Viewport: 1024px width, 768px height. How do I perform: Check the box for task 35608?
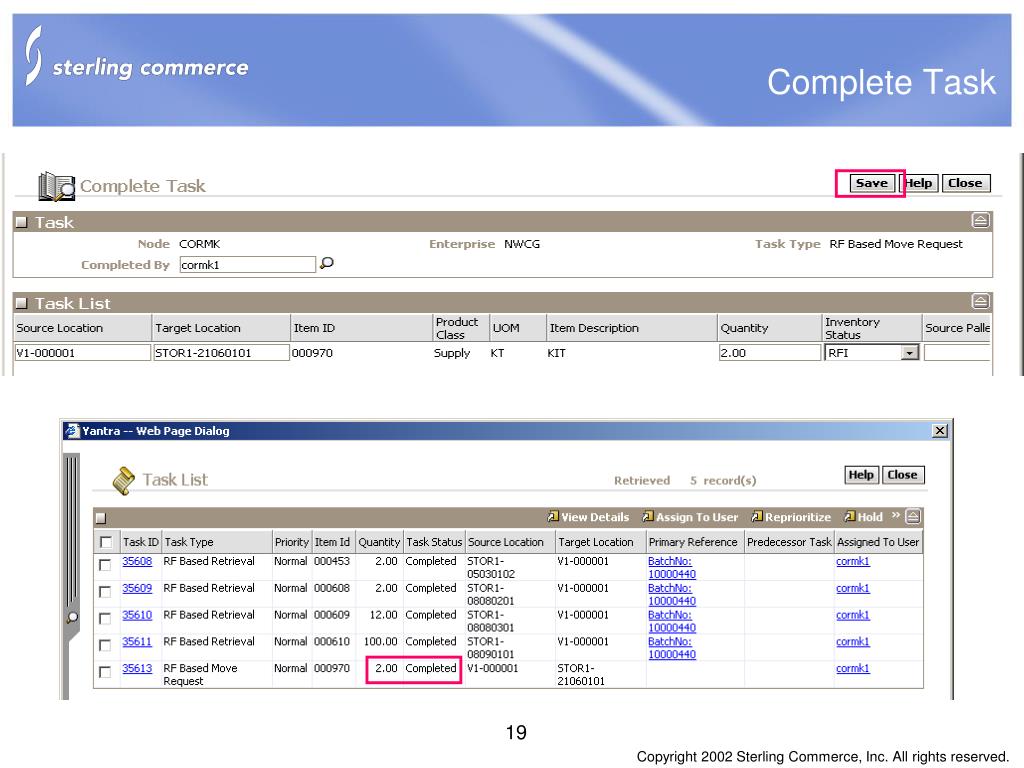pos(105,565)
